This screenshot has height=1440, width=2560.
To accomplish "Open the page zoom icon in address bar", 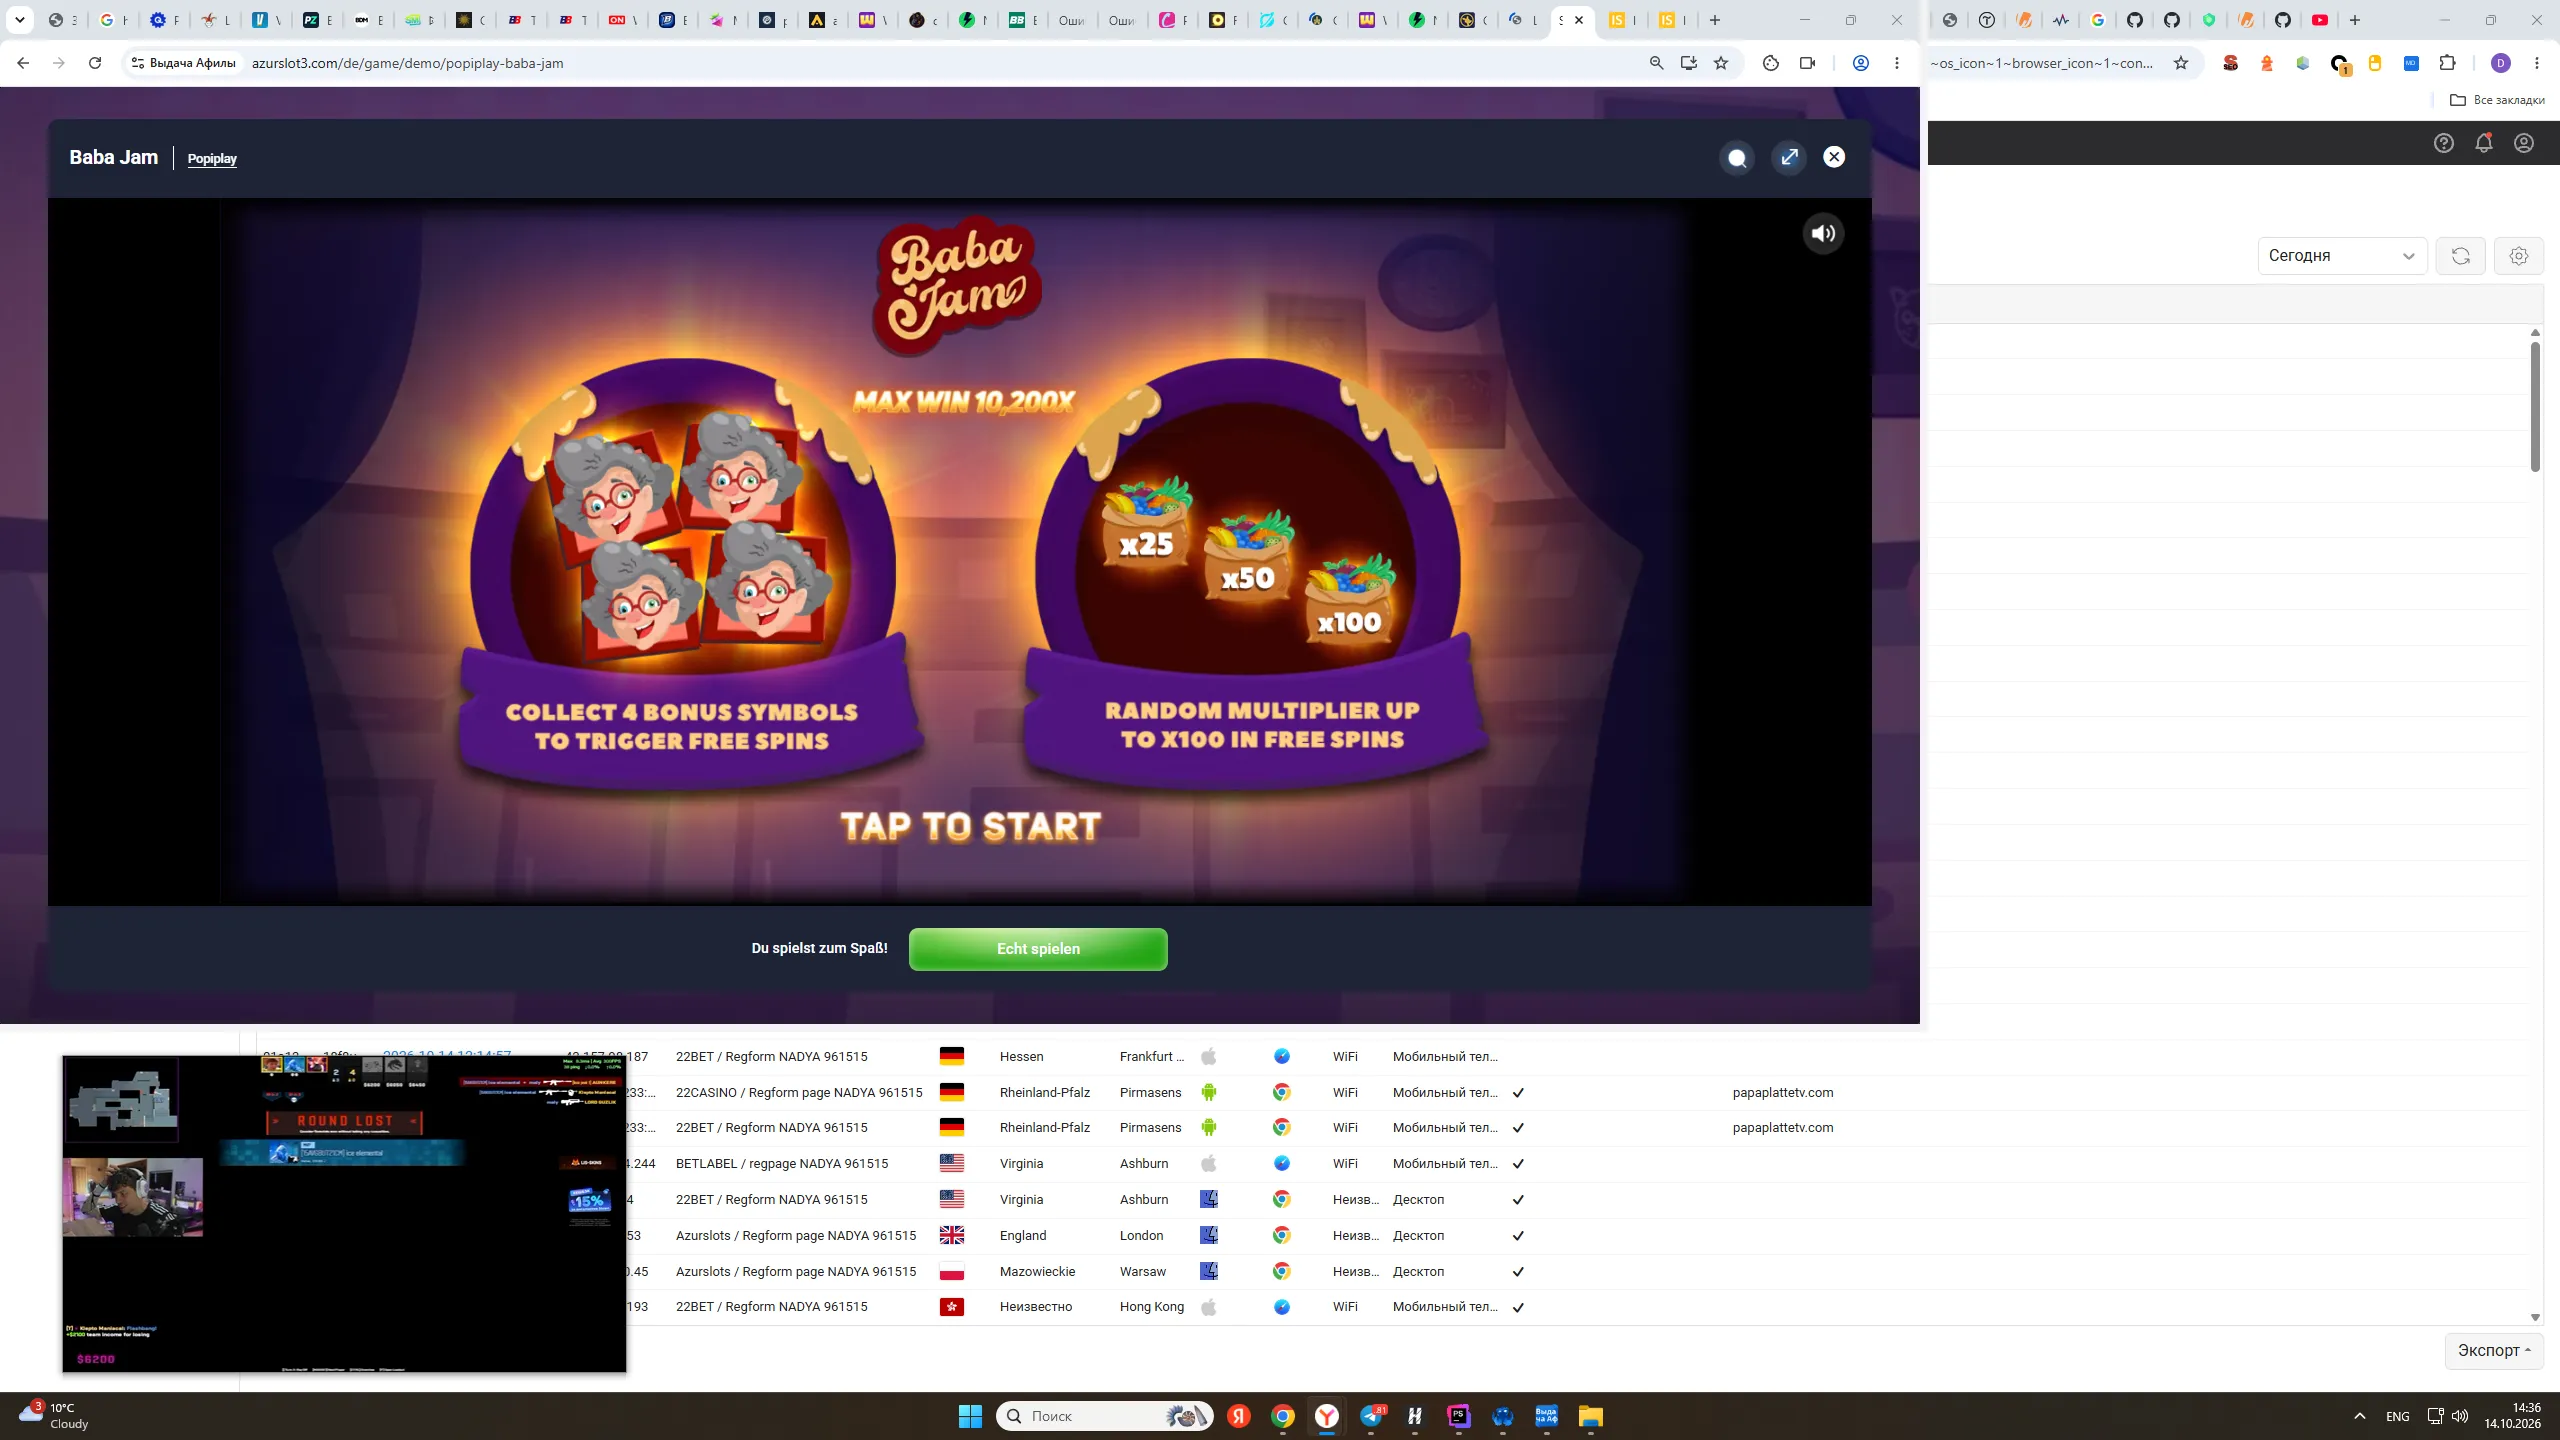I will [1657, 63].
